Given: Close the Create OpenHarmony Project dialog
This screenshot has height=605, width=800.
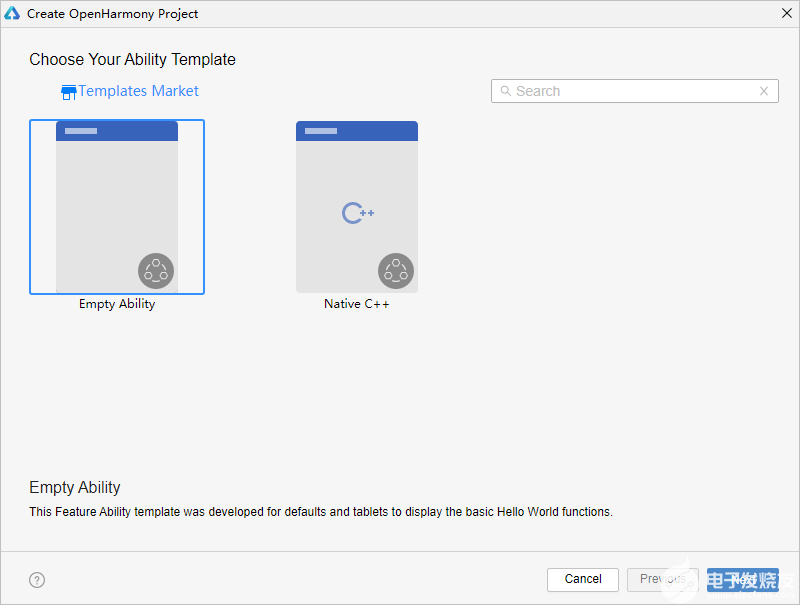Looking at the screenshot, I should point(786,13).
